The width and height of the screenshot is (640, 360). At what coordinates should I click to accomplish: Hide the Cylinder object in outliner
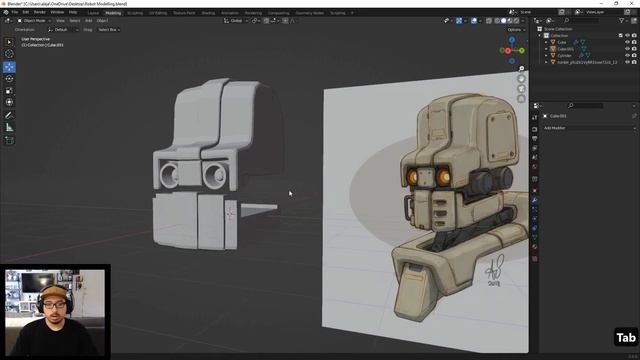click(627, 56)
